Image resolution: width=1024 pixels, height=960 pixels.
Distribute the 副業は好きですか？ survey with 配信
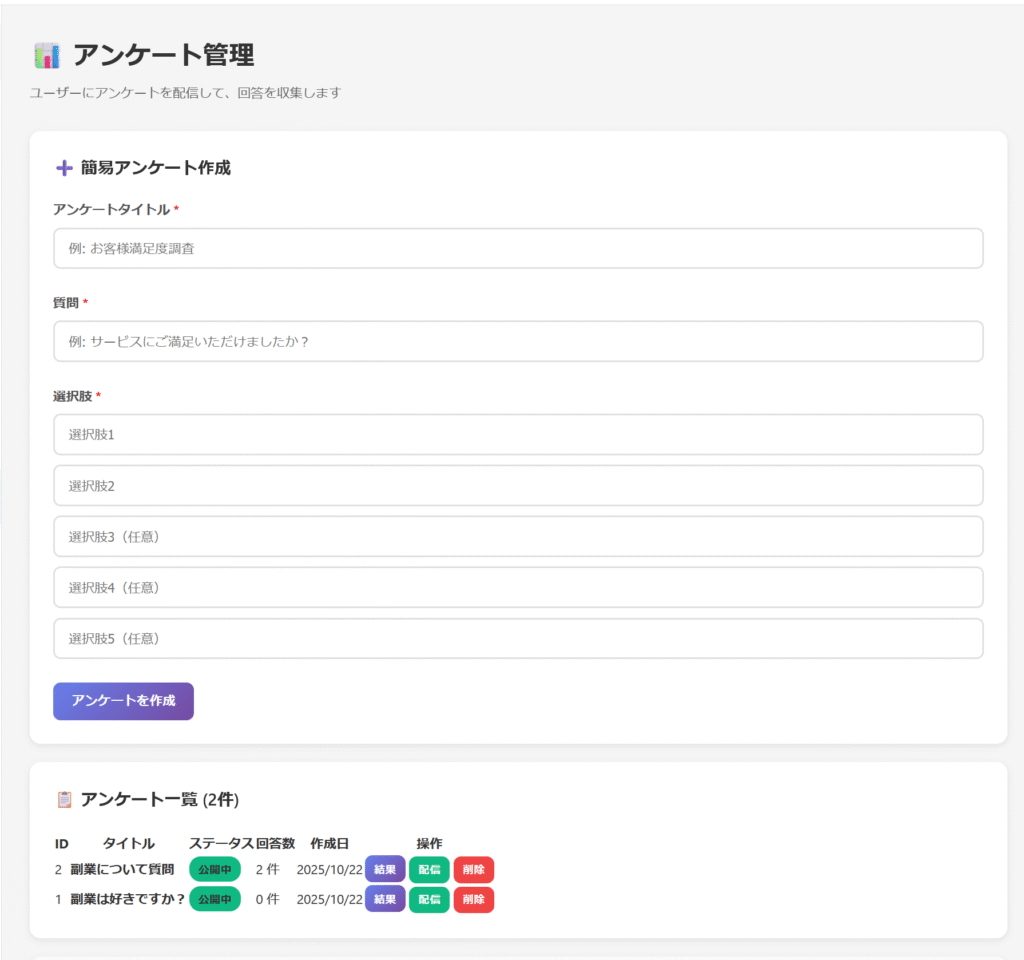(429, 900)
